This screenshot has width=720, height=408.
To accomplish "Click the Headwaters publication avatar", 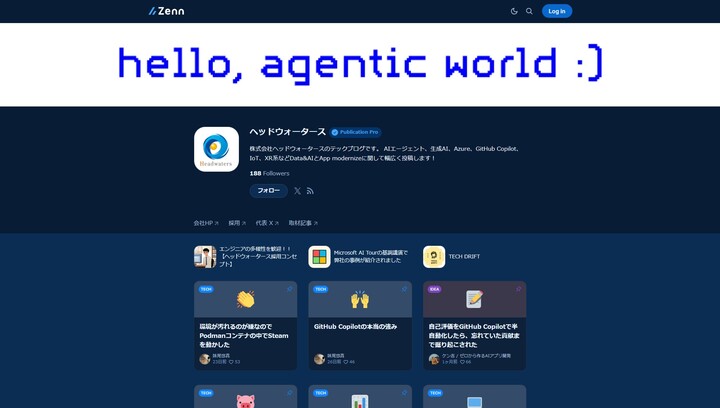I will 216,149.
